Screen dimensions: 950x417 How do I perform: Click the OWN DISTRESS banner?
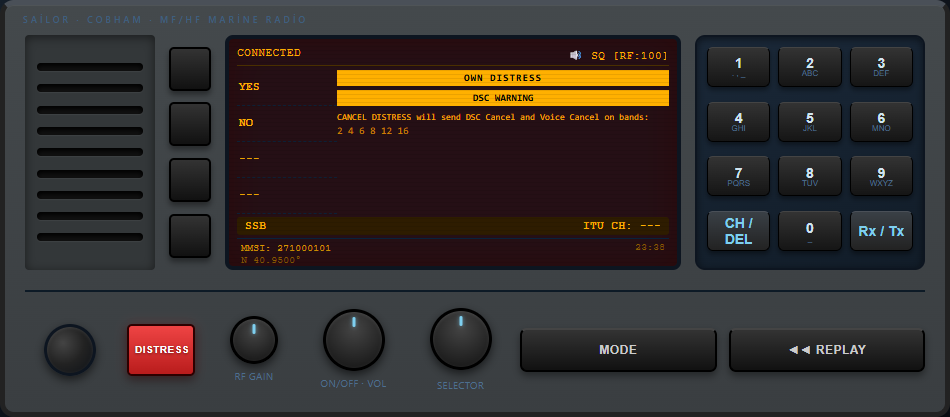pyautogui.click(x=503, y=78)
